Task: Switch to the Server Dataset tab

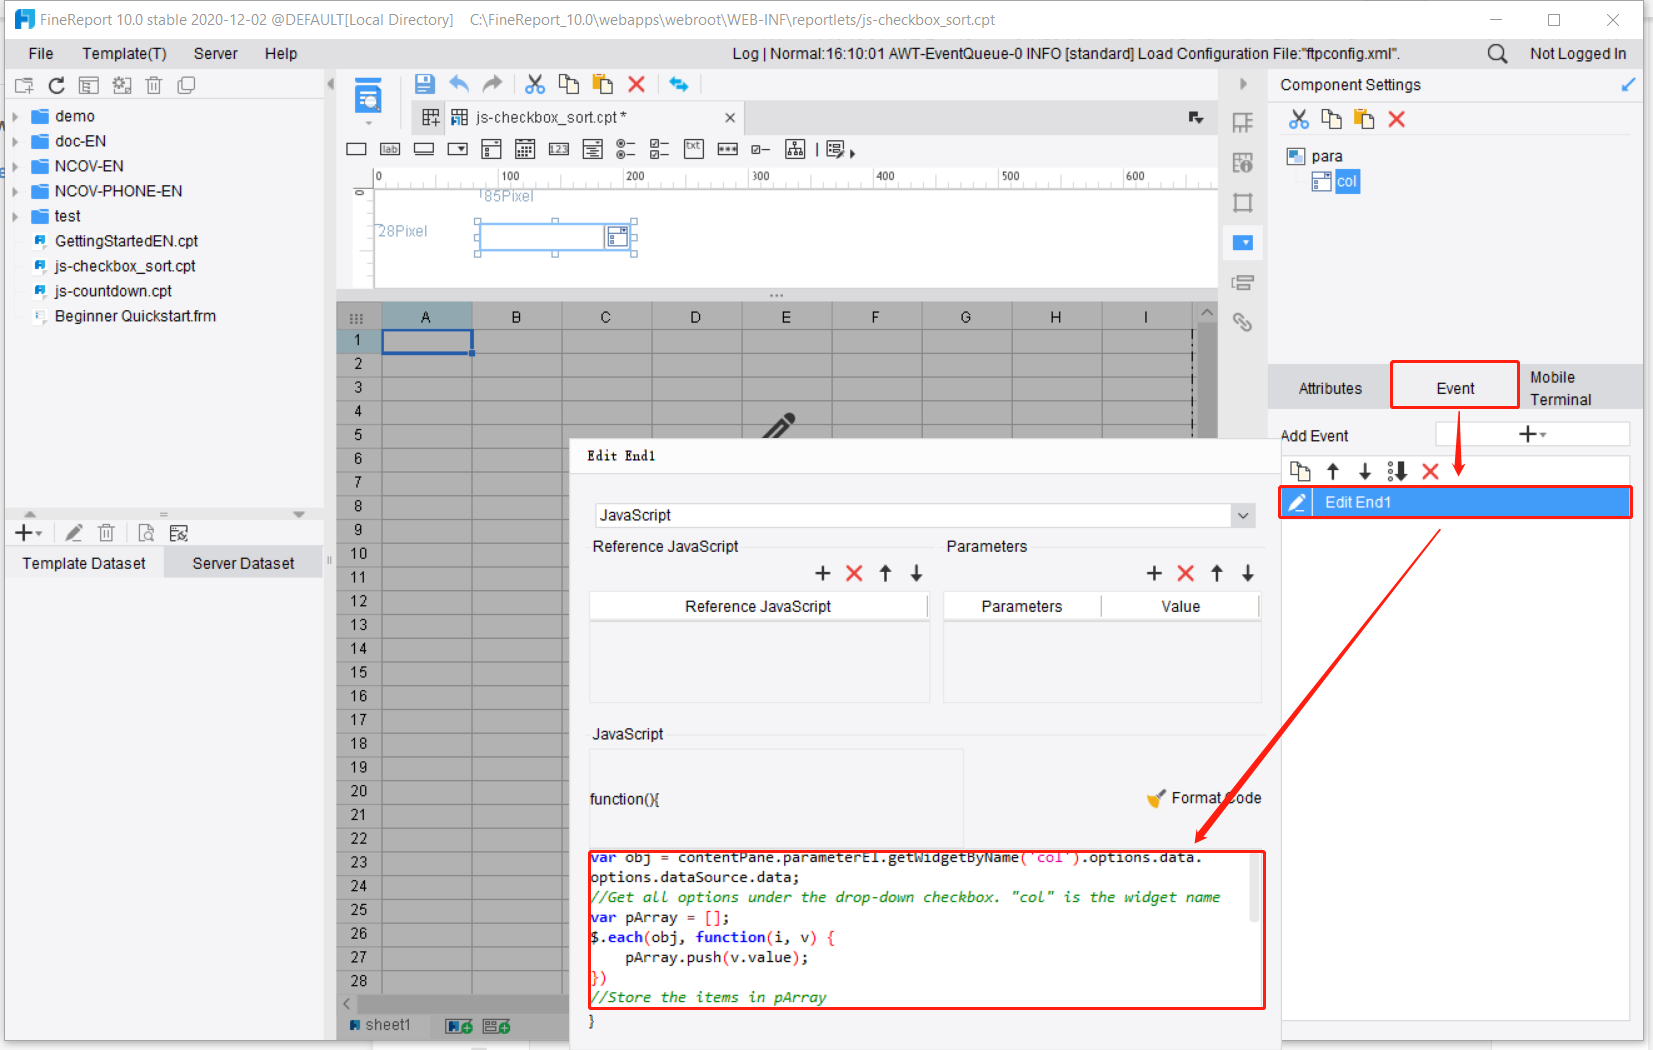Action: tap(243, 563)
